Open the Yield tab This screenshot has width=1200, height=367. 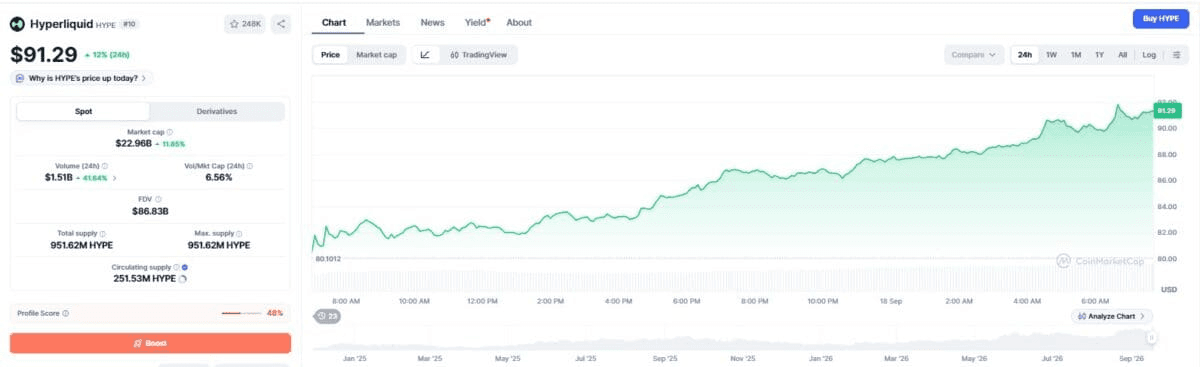coord(477,22)
